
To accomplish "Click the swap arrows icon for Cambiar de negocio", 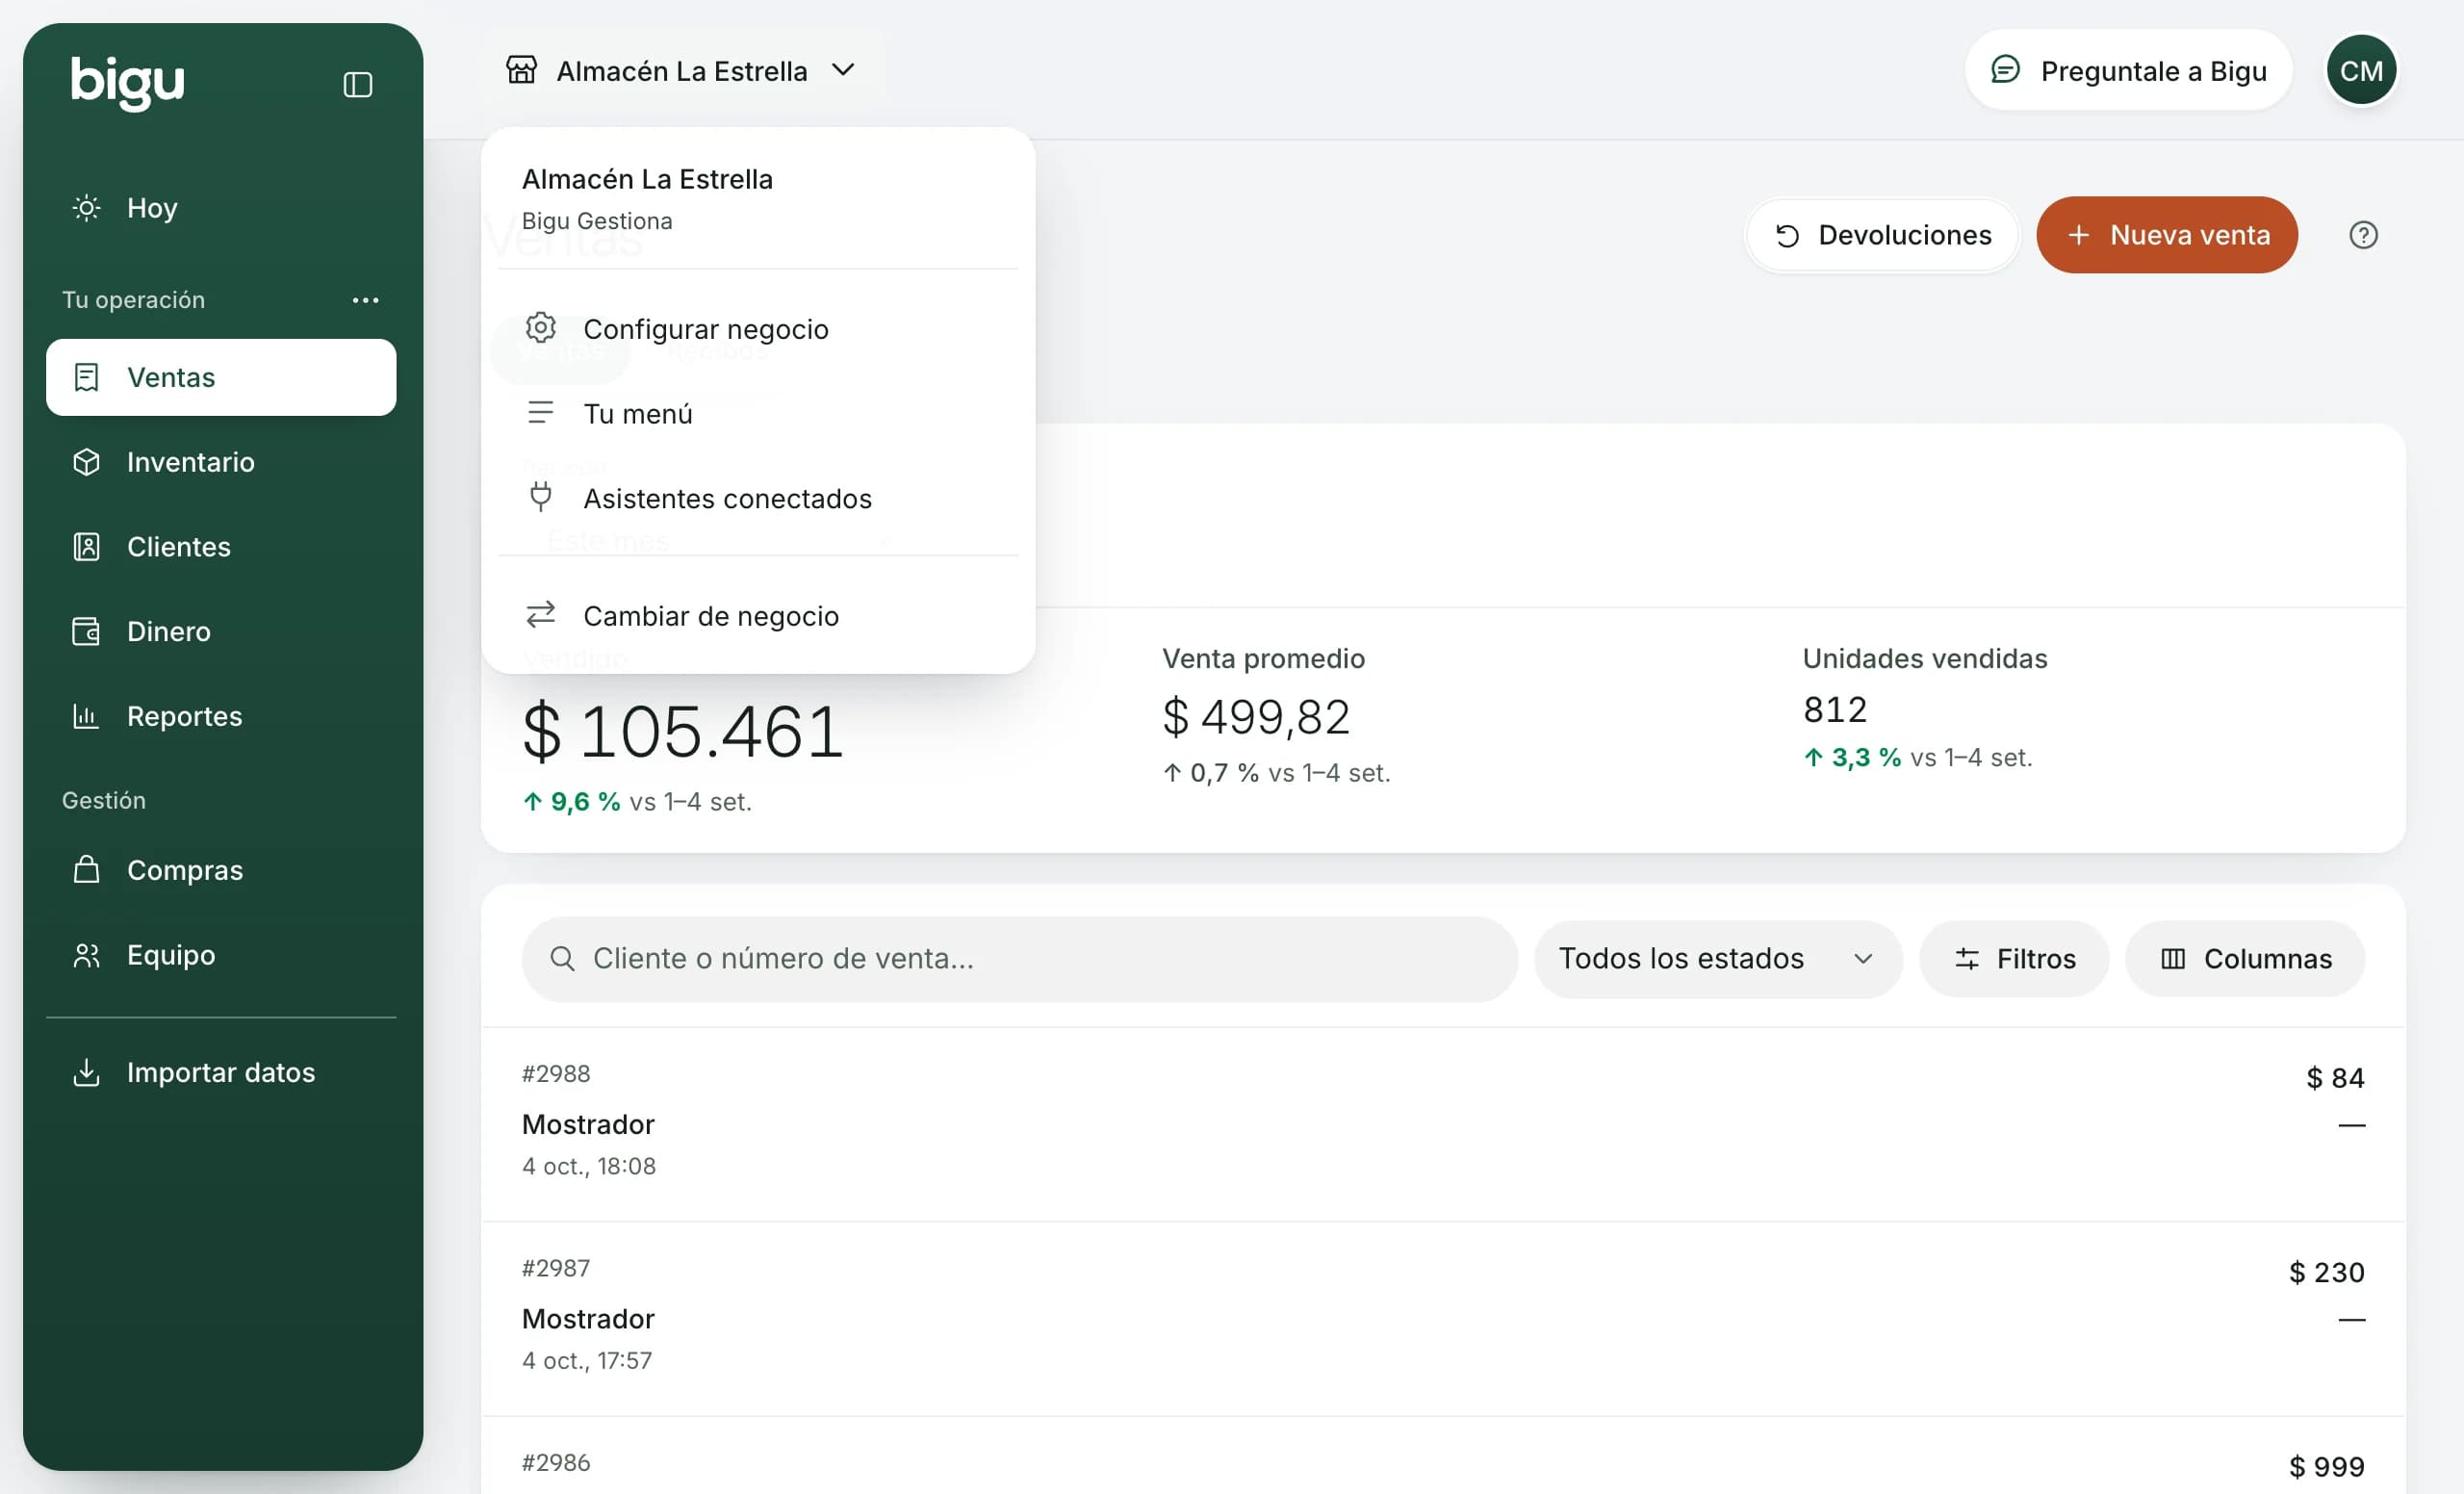I will point(540,614).
